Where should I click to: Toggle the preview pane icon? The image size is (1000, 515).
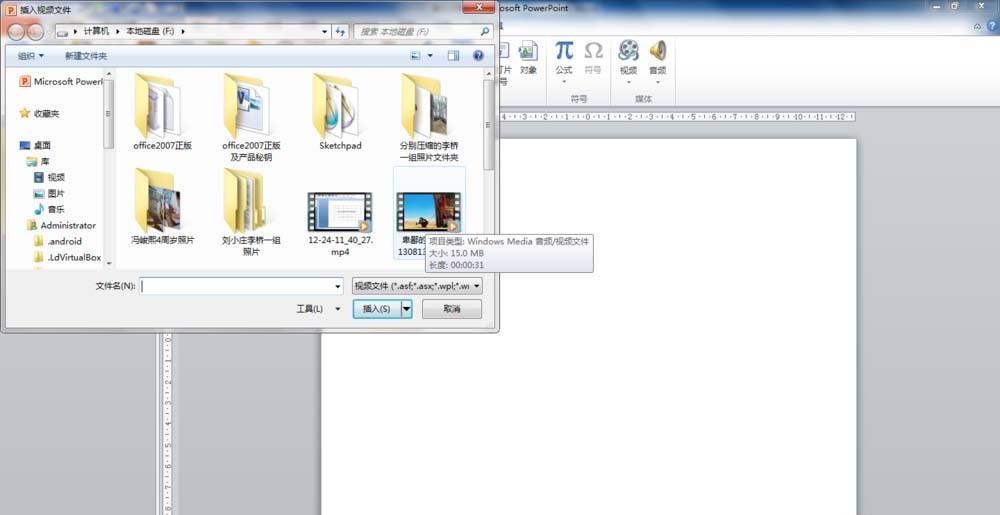pos(453,56)
